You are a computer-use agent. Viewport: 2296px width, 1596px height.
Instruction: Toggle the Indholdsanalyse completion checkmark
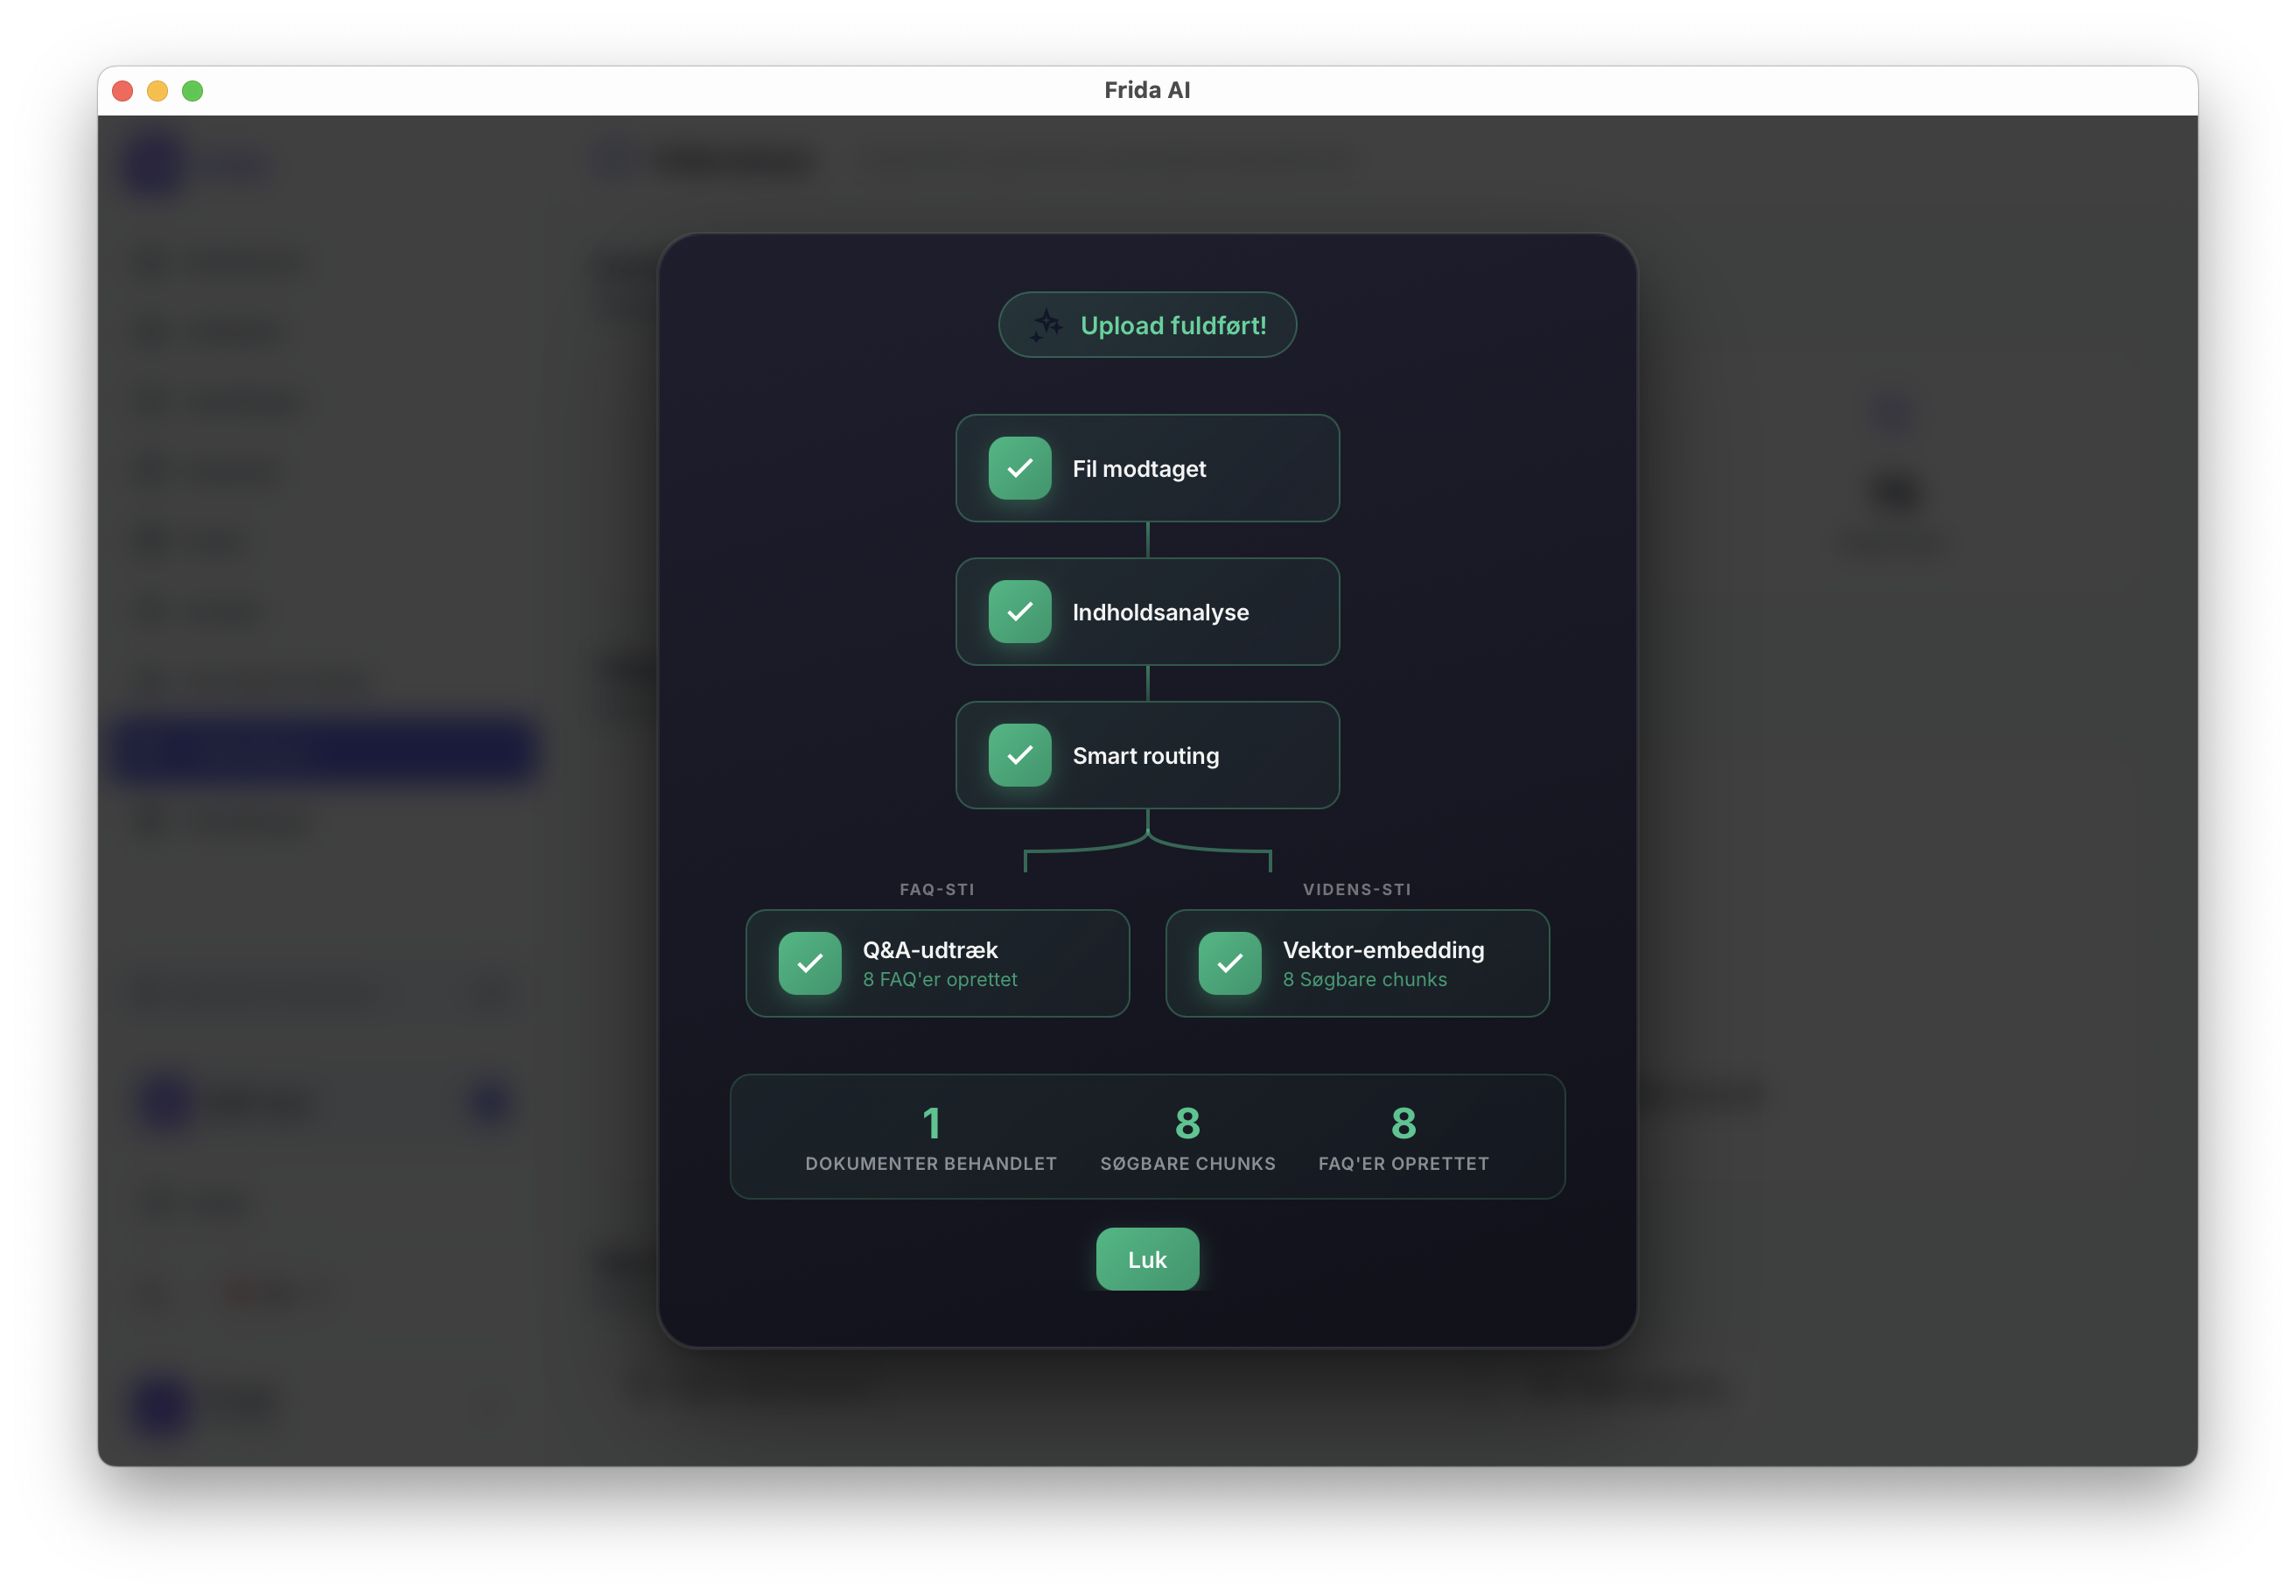coord(1020,612)
